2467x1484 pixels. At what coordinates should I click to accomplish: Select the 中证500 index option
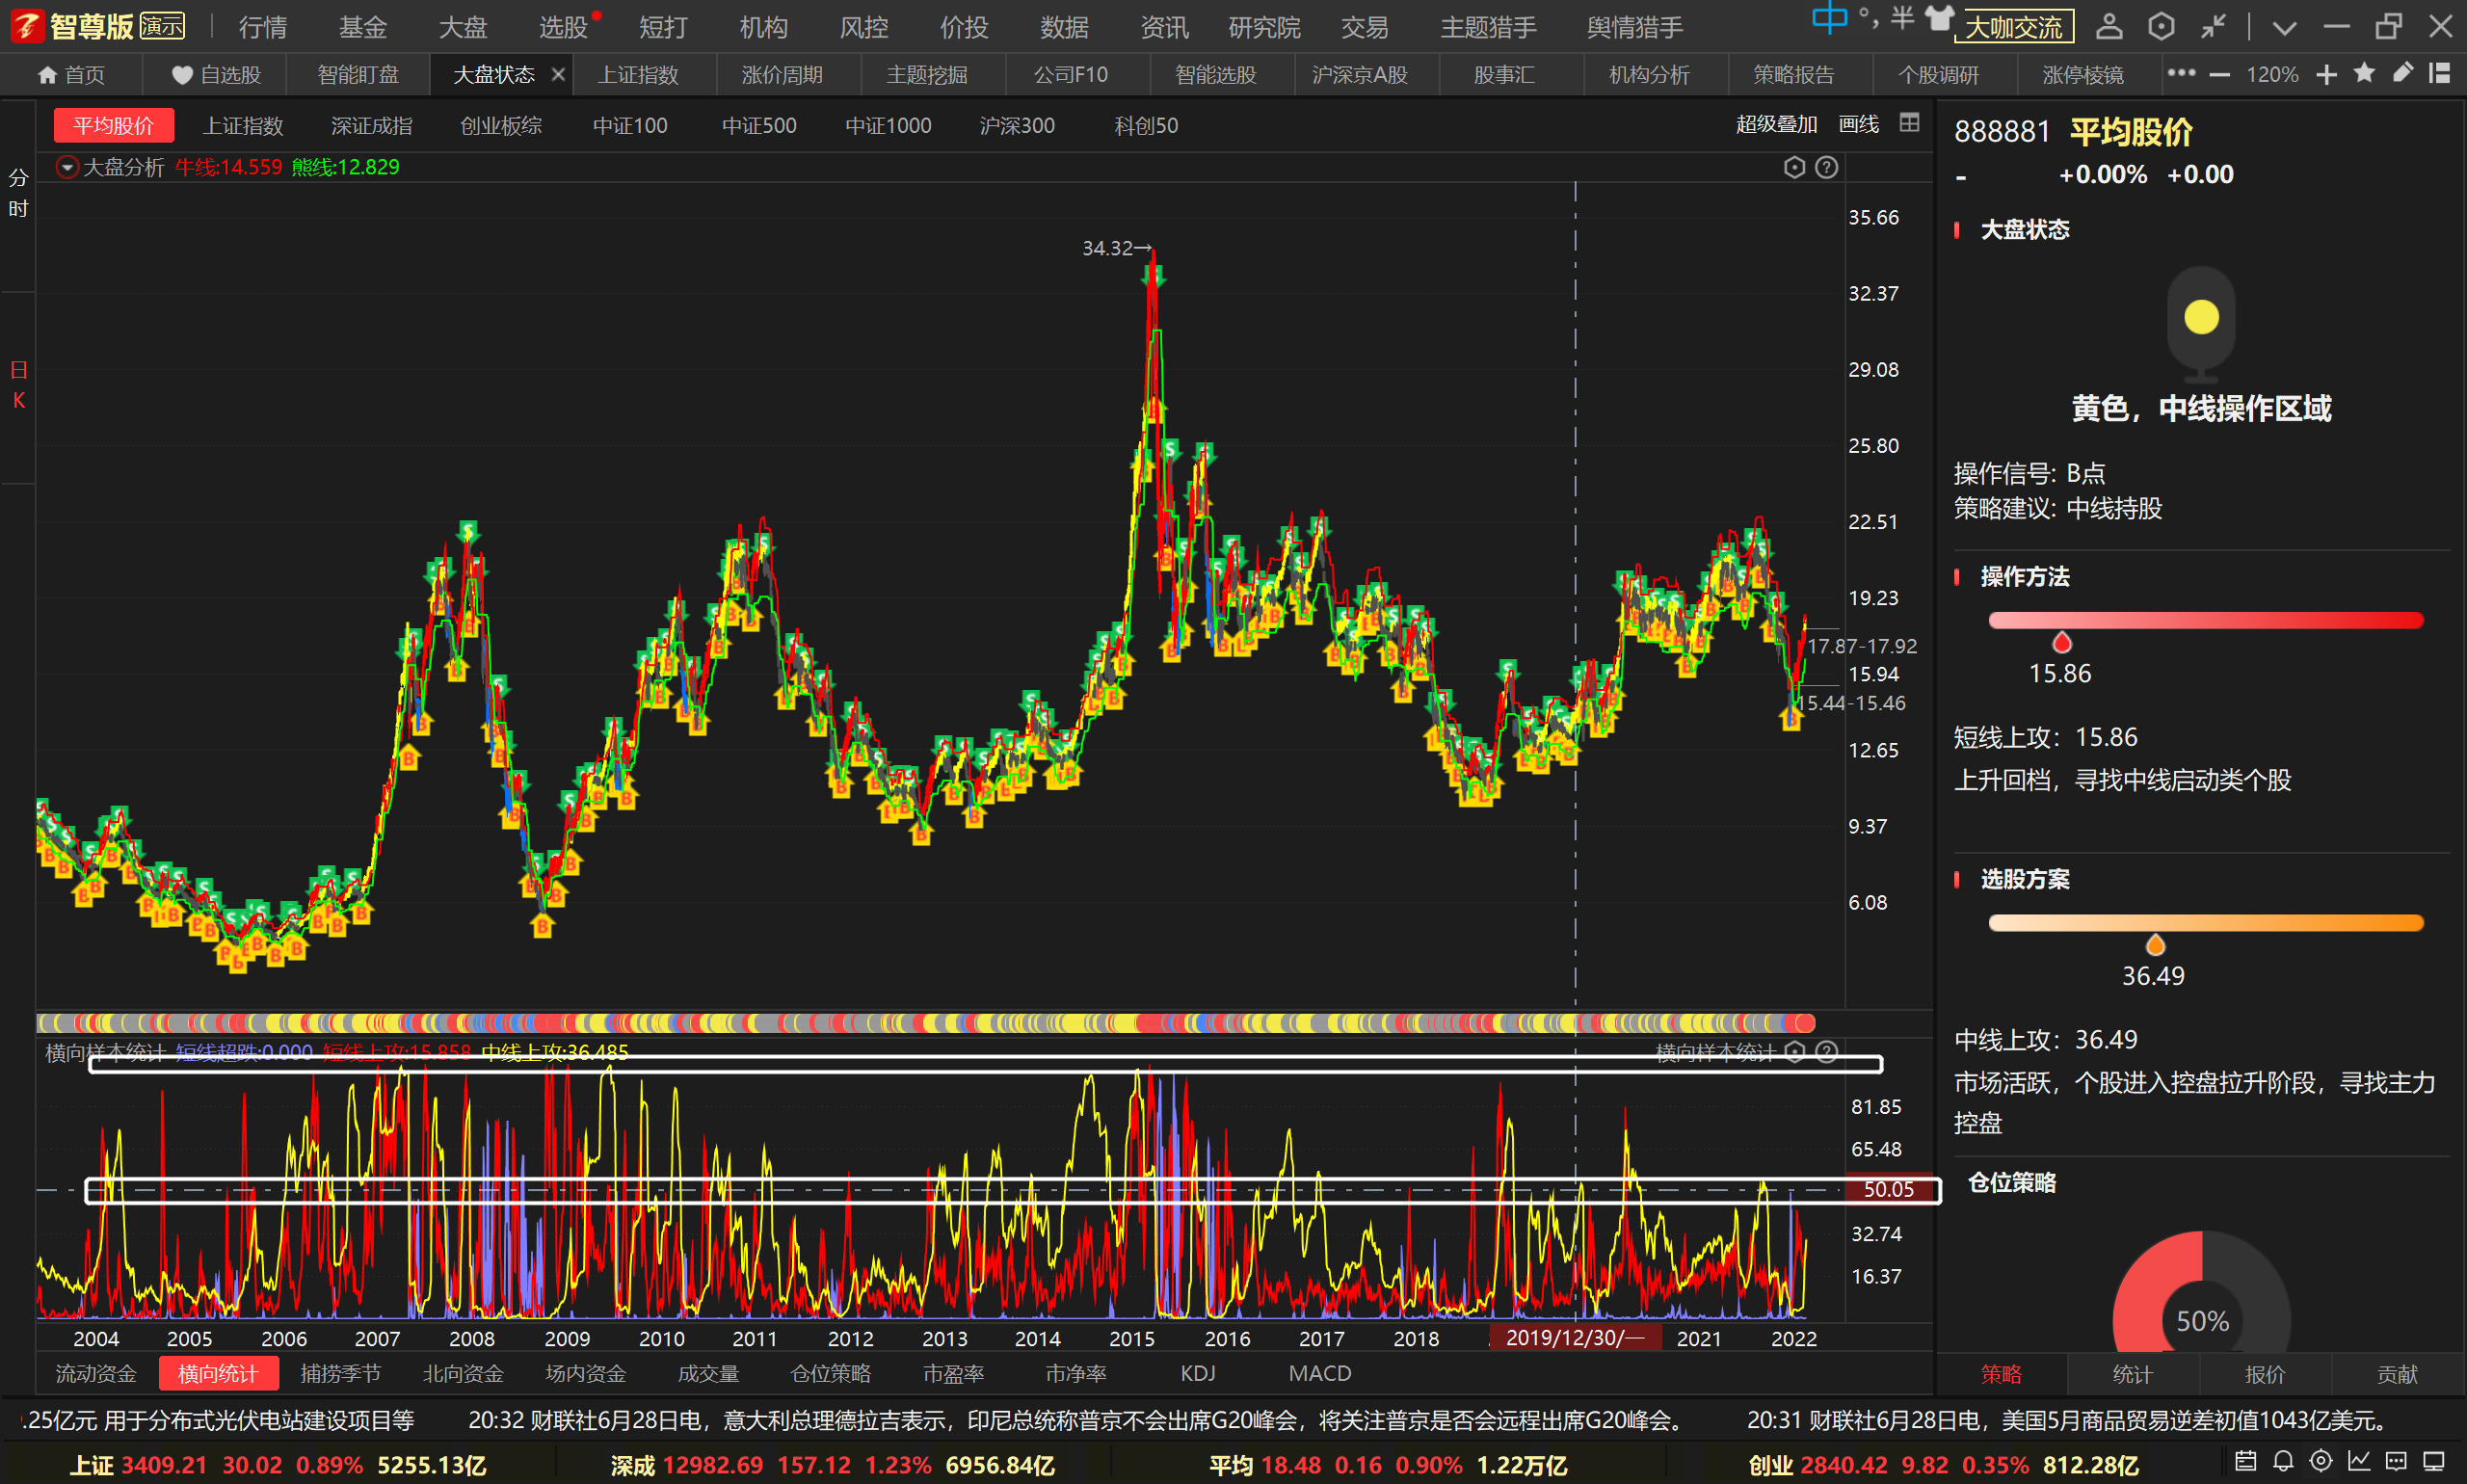(759, 125)
